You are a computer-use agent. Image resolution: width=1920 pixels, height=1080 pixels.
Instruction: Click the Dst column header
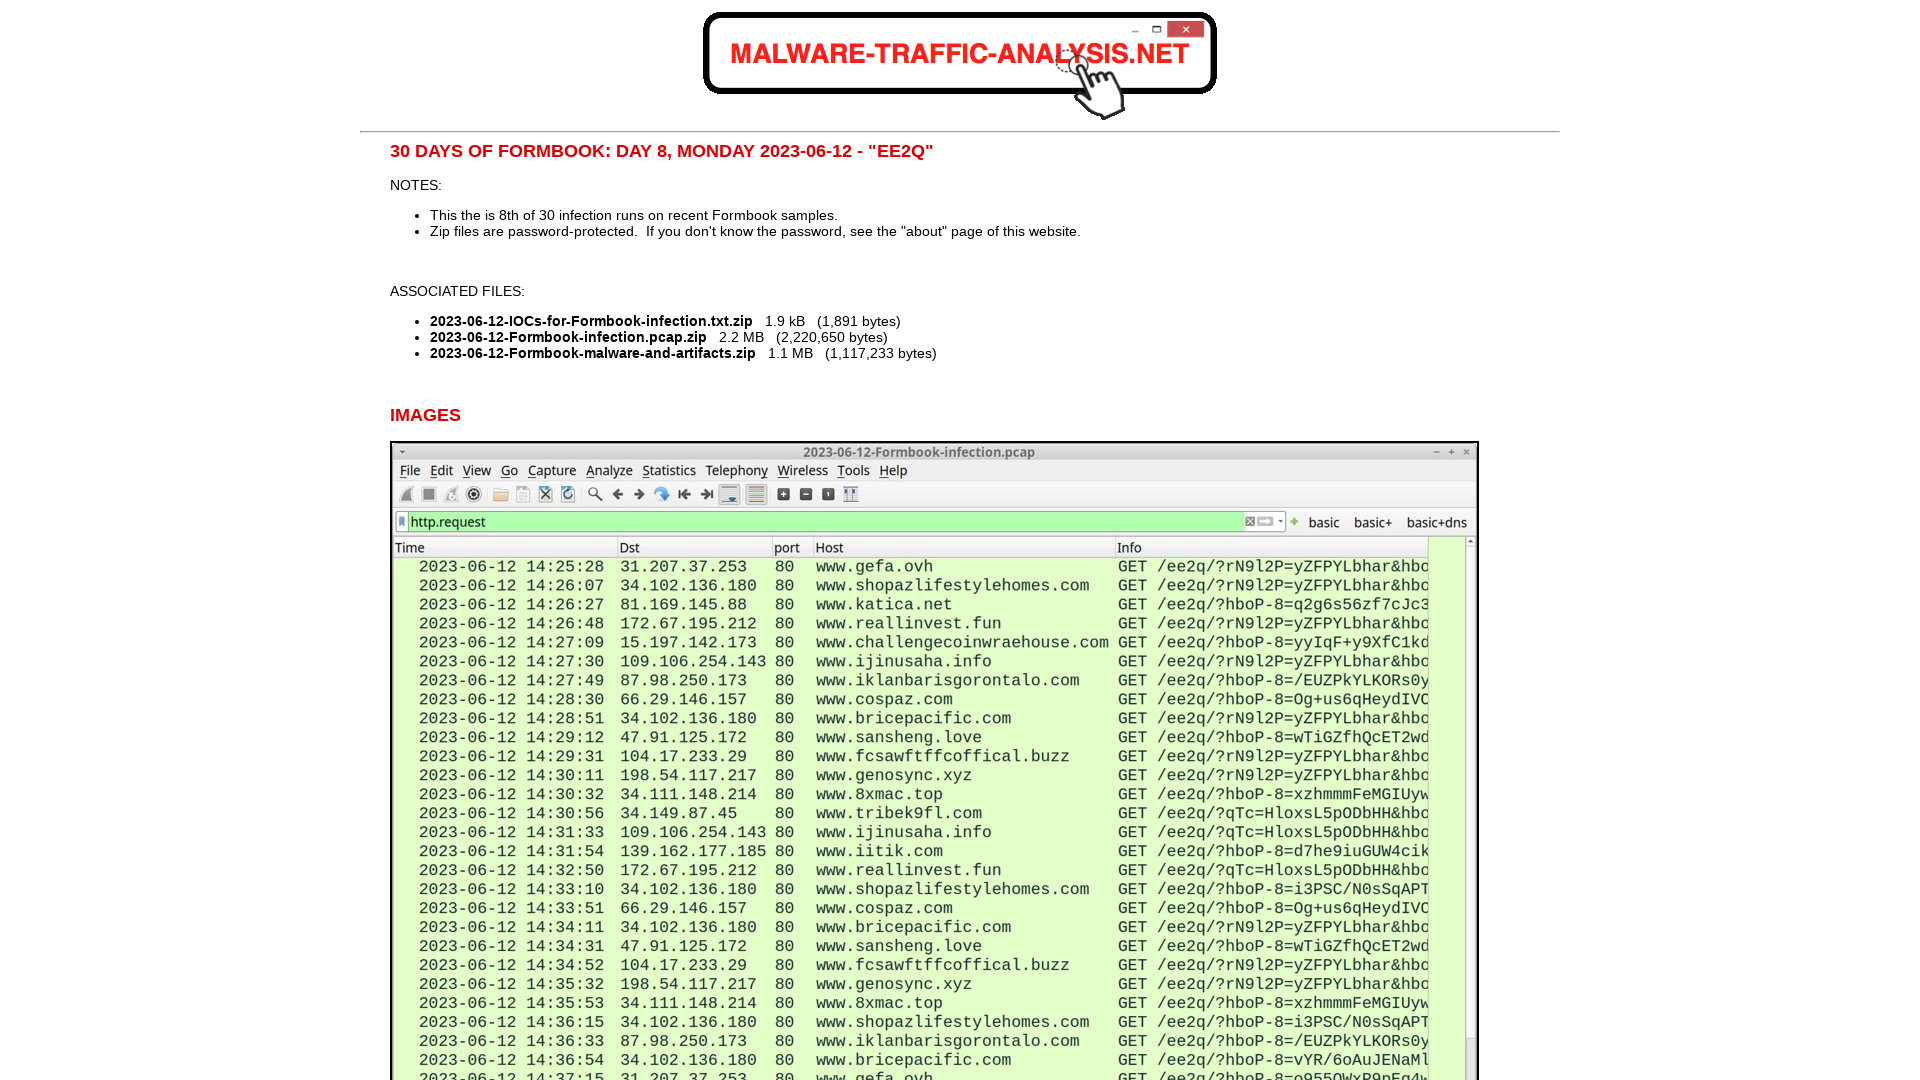point(694,548)
